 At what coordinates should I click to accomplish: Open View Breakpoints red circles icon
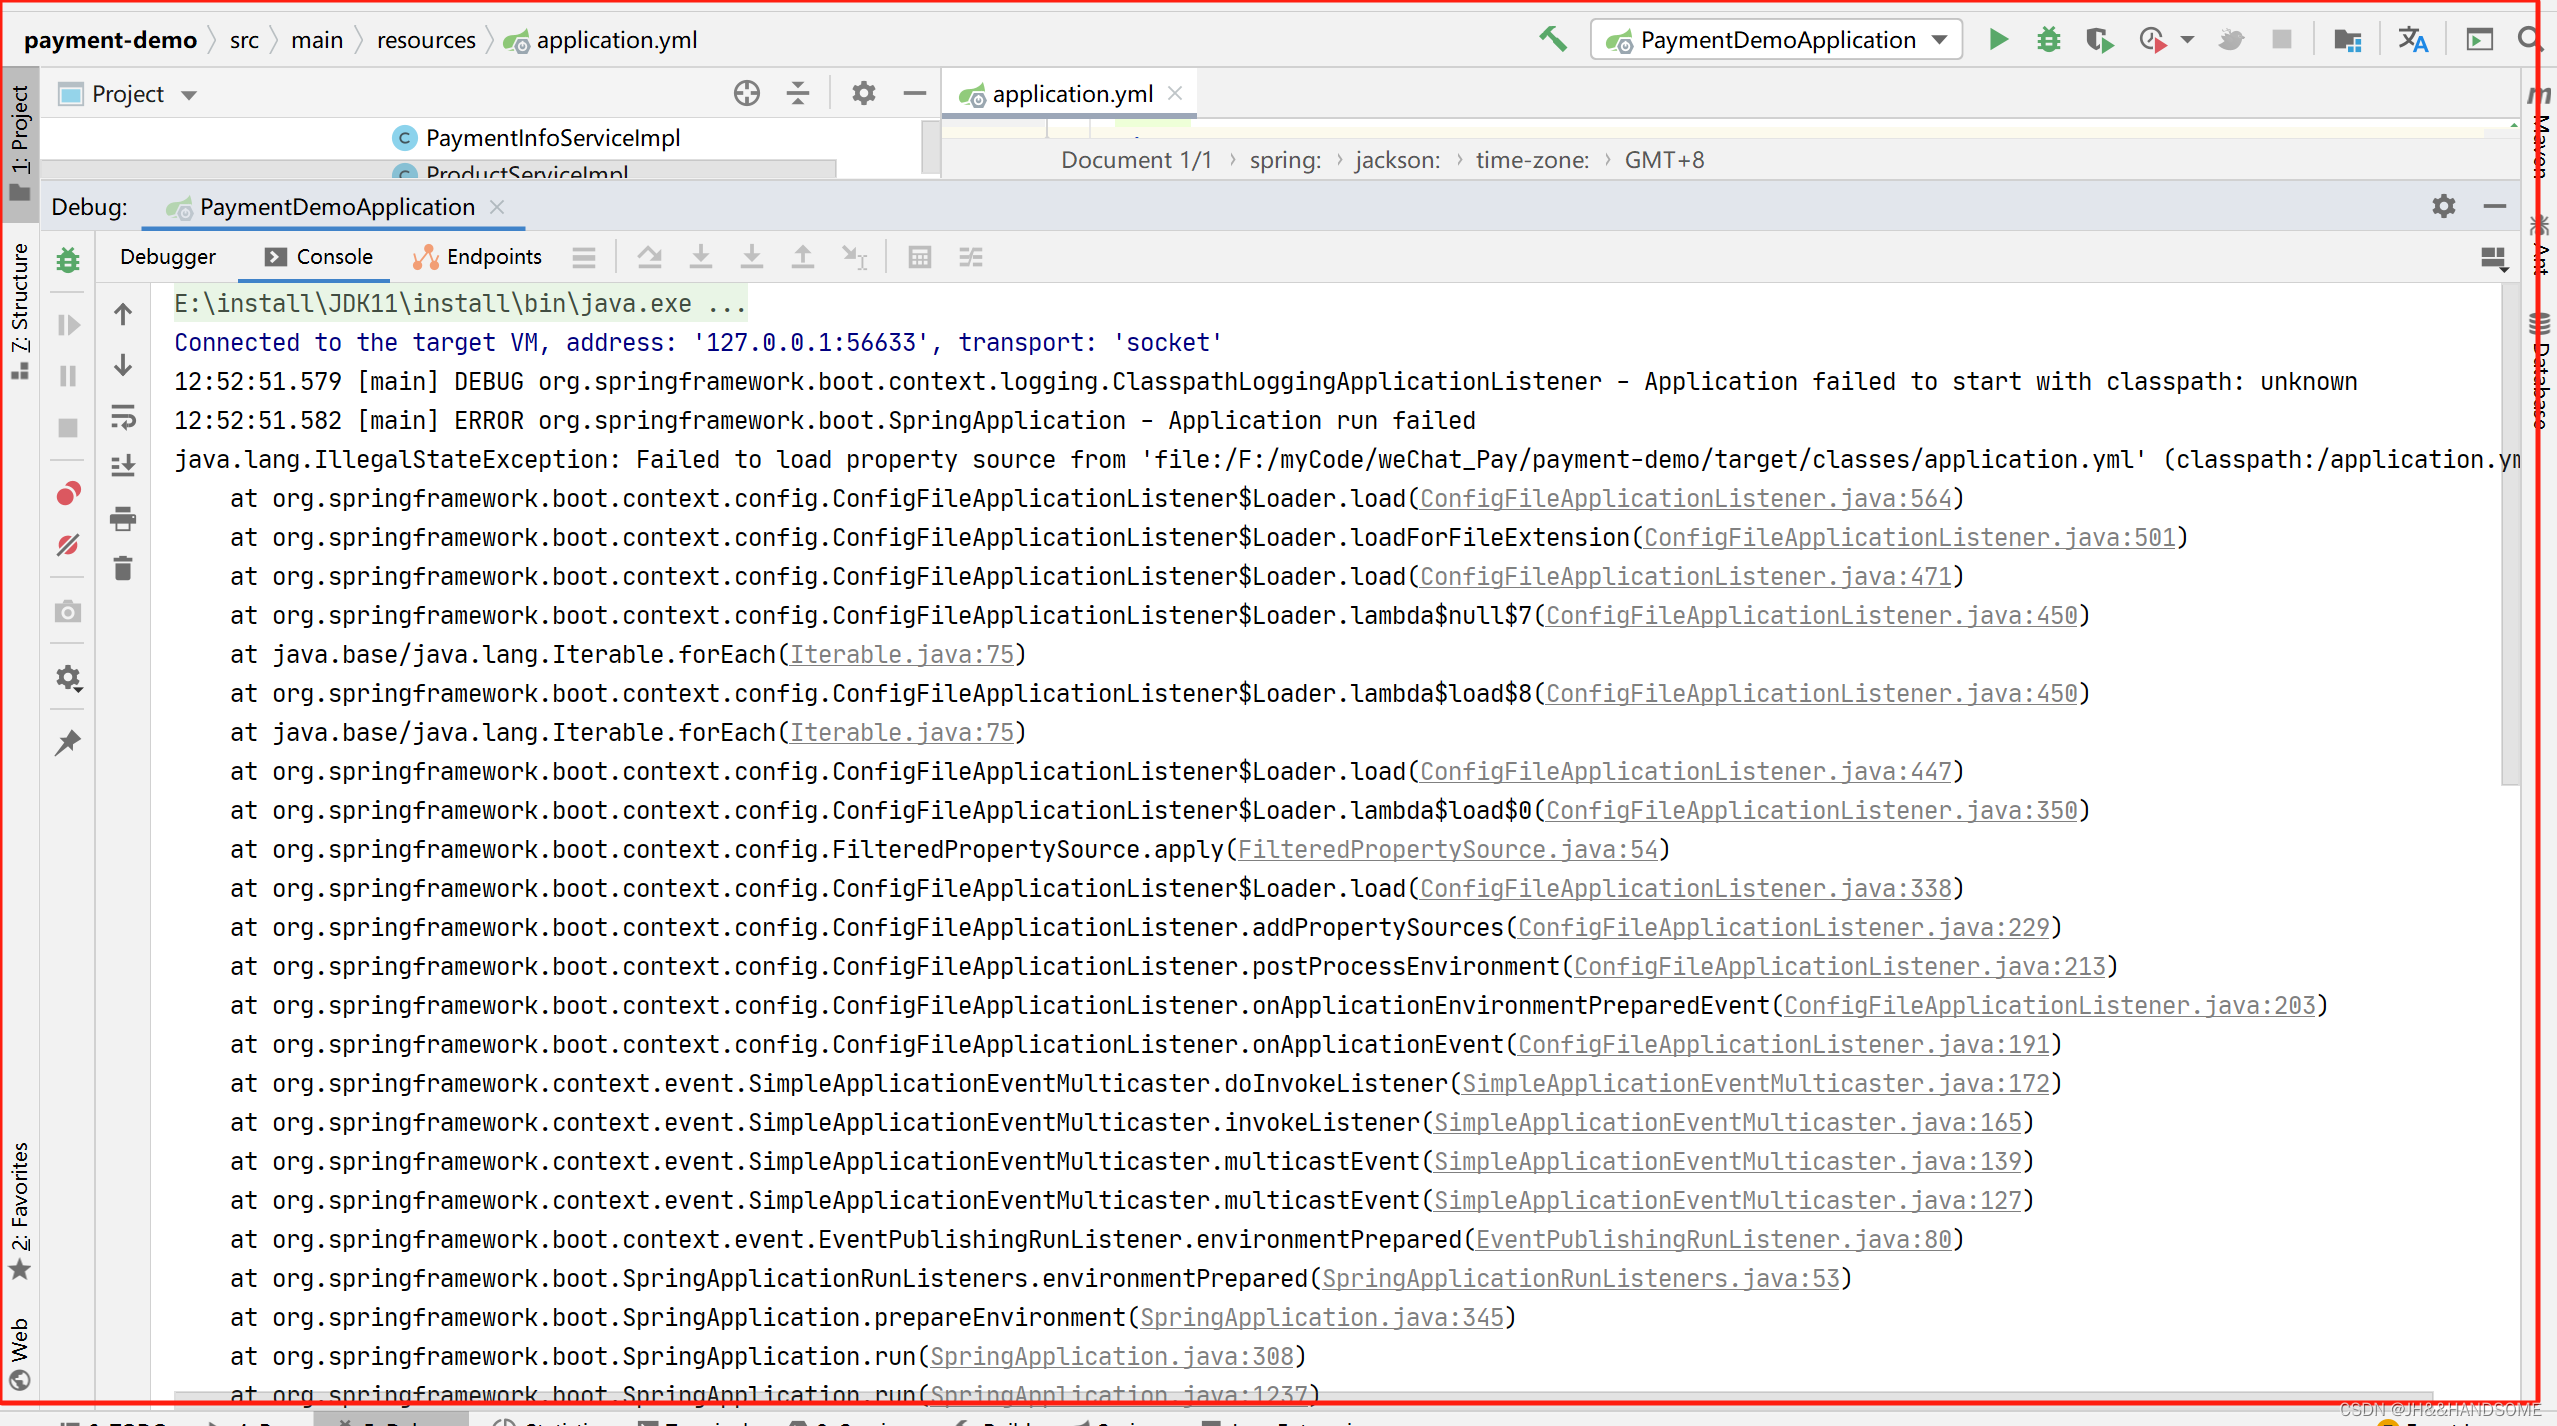[68, 494]
